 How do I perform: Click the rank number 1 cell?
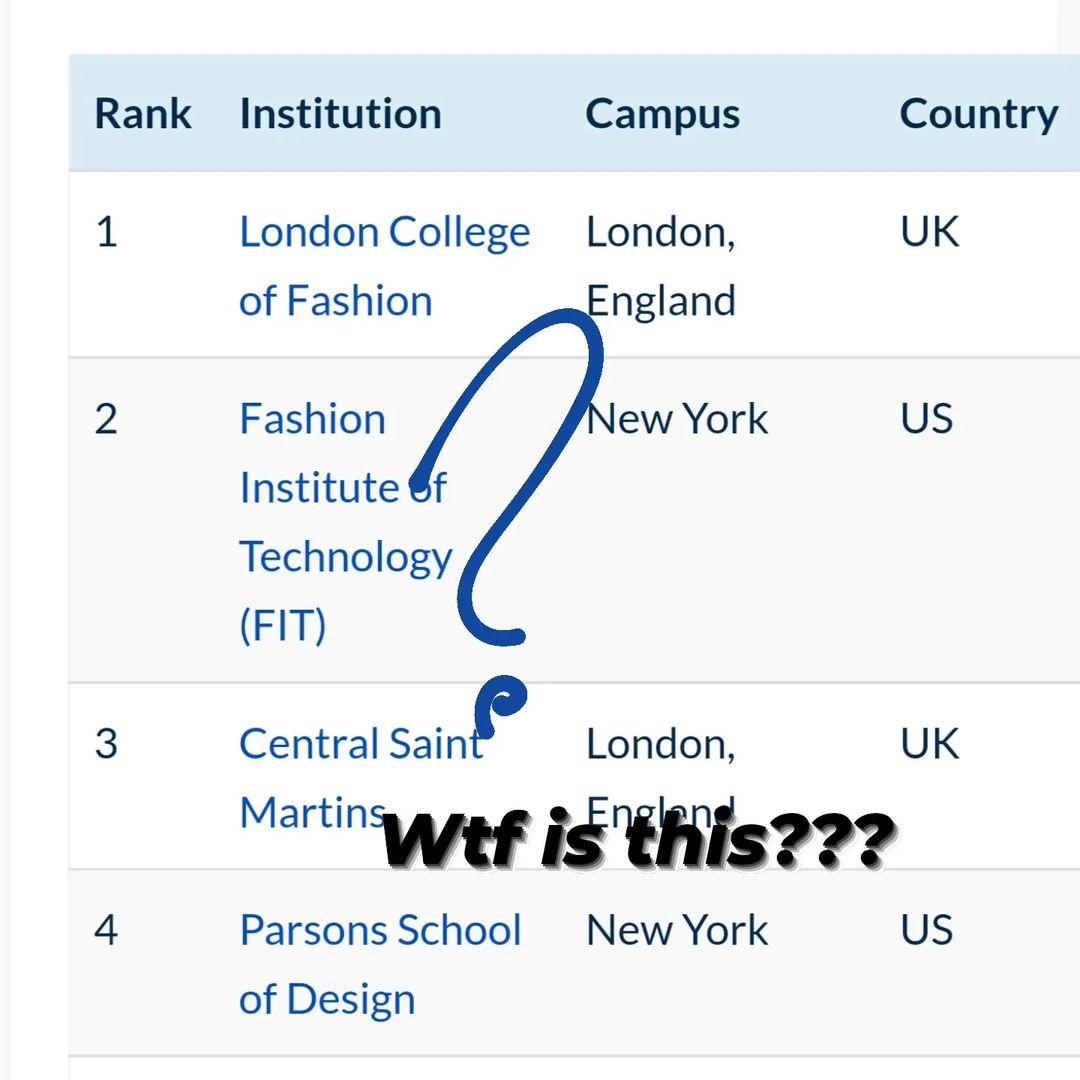[106, 232]
